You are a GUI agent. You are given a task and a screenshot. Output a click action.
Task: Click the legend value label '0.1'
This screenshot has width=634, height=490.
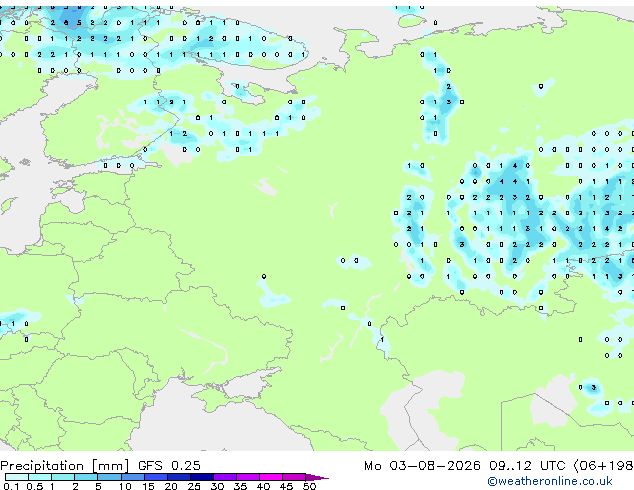11,486
